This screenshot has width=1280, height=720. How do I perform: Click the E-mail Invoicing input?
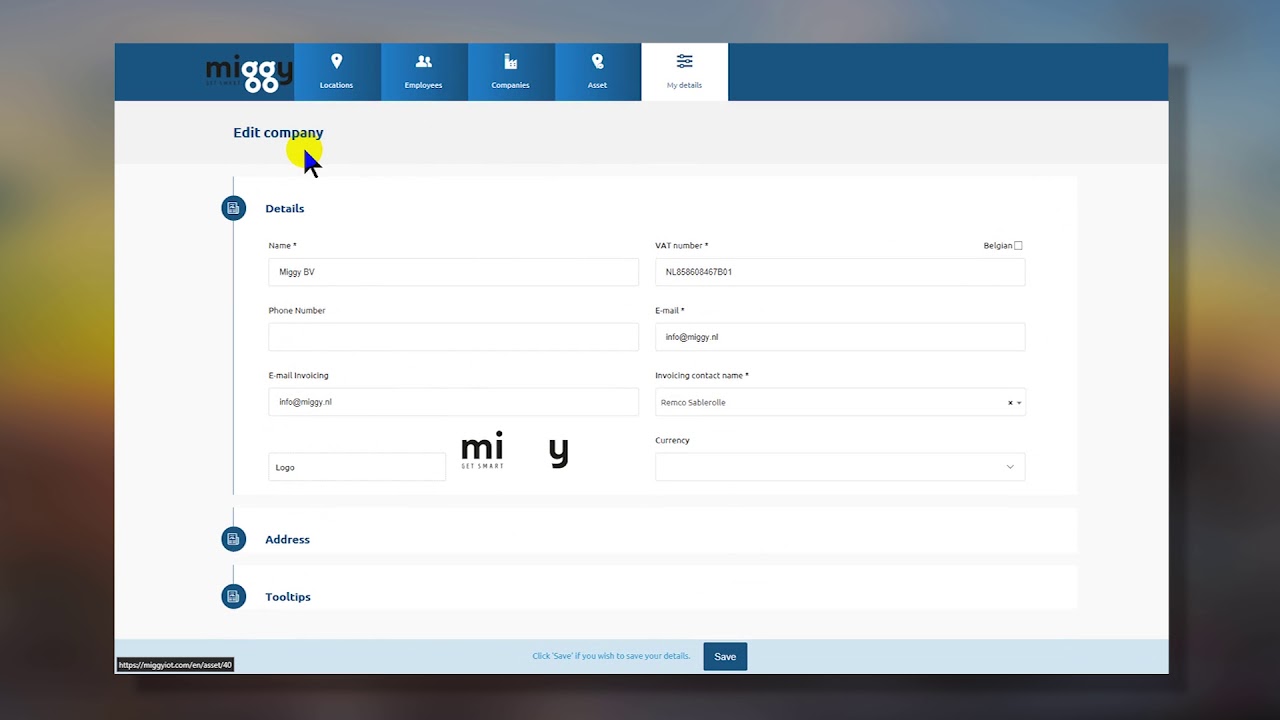[453, 402]
